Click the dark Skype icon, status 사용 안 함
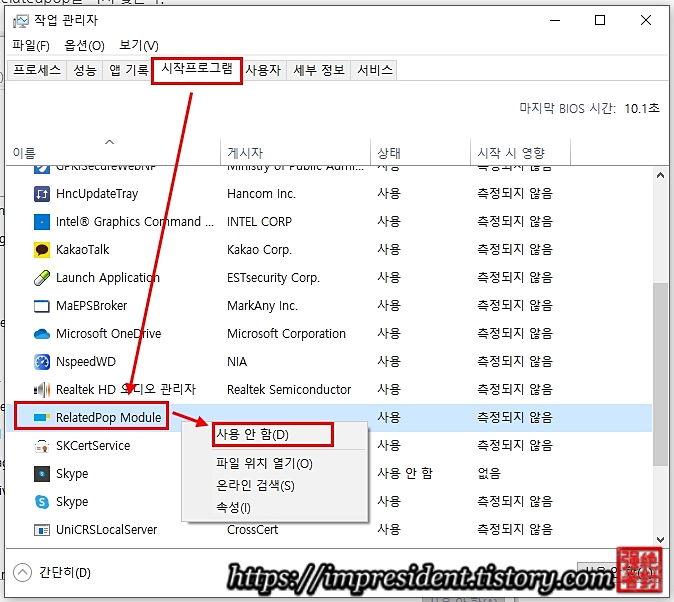The image size is (674, 602). (x=42, y=474)
